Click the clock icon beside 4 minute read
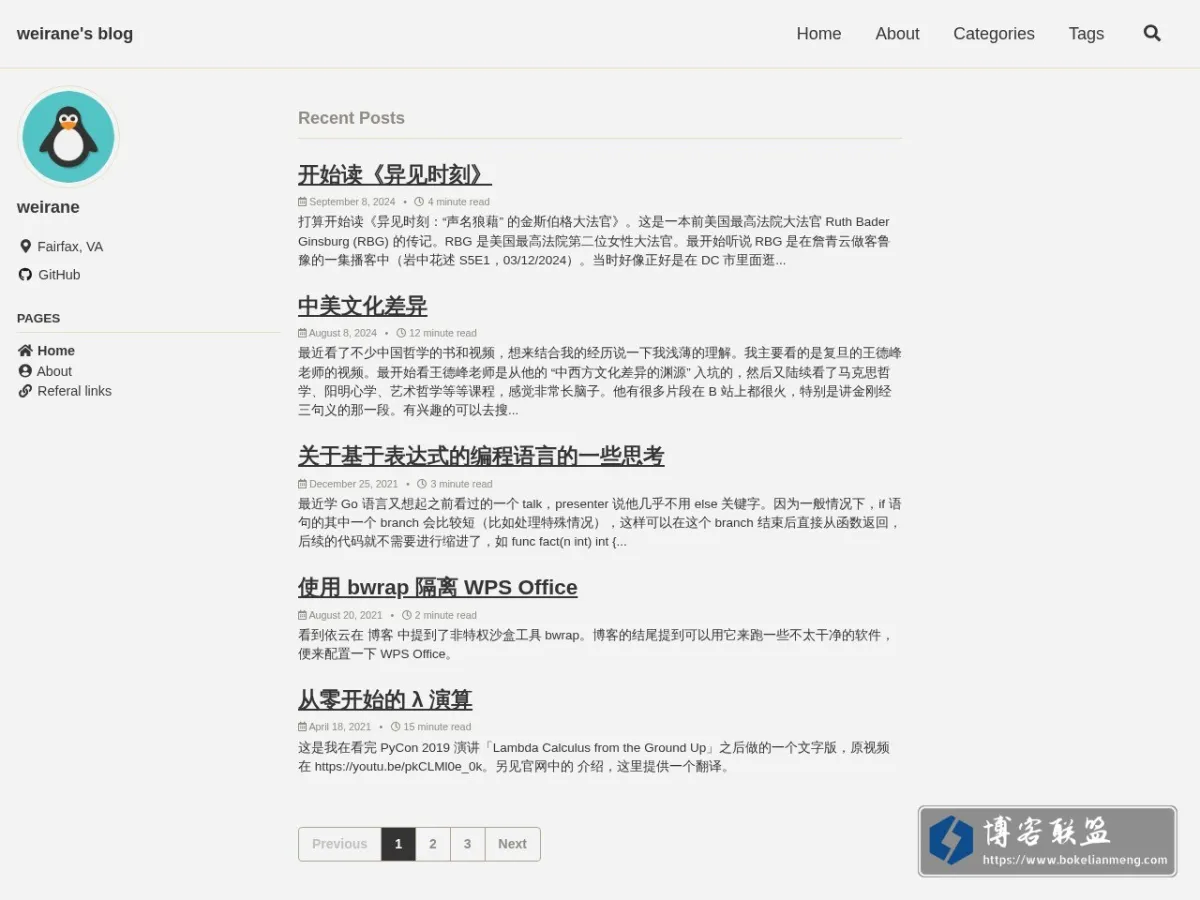 419,201
